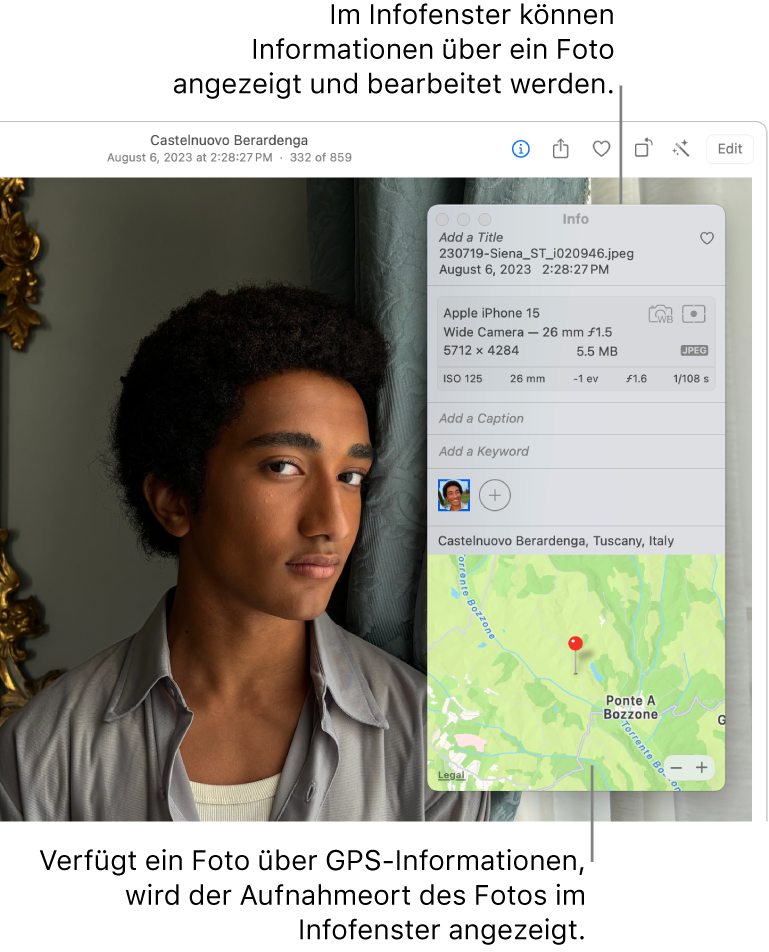Close the Info window
Image resolution: width=769 pixels, height=952 pixels.
(443, 219)
